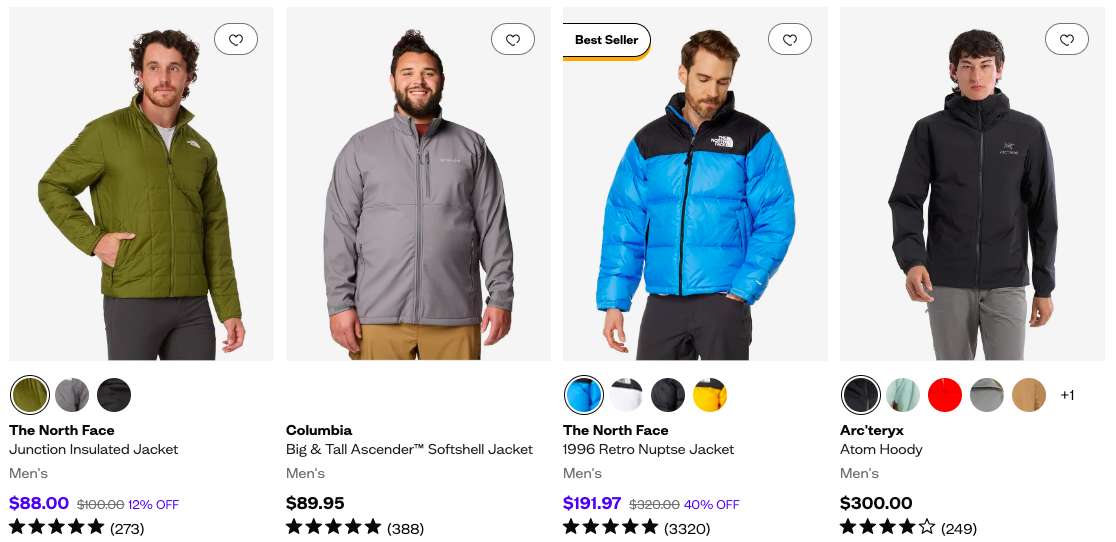Open the Junction Insulated Jacket product link
This screenshot has width=1116, height=542.
pos(94,449)
